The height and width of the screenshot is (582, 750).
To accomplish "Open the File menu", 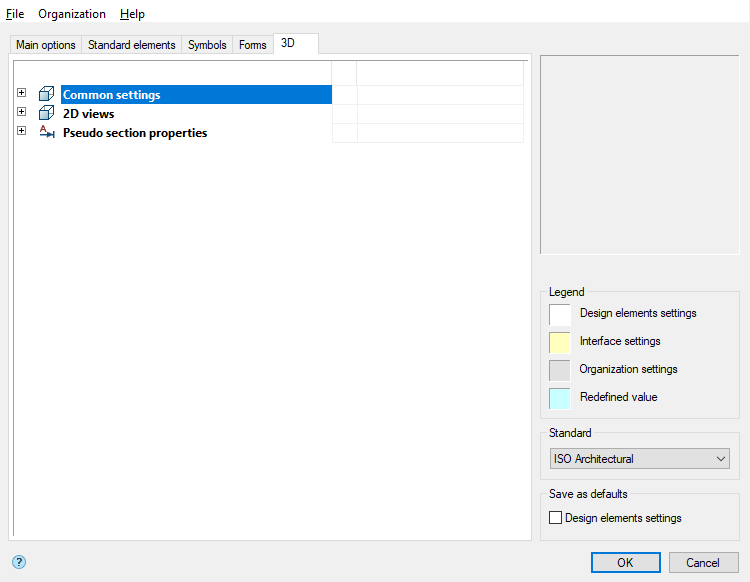I will pyautogui.click(x=15, y=14).
